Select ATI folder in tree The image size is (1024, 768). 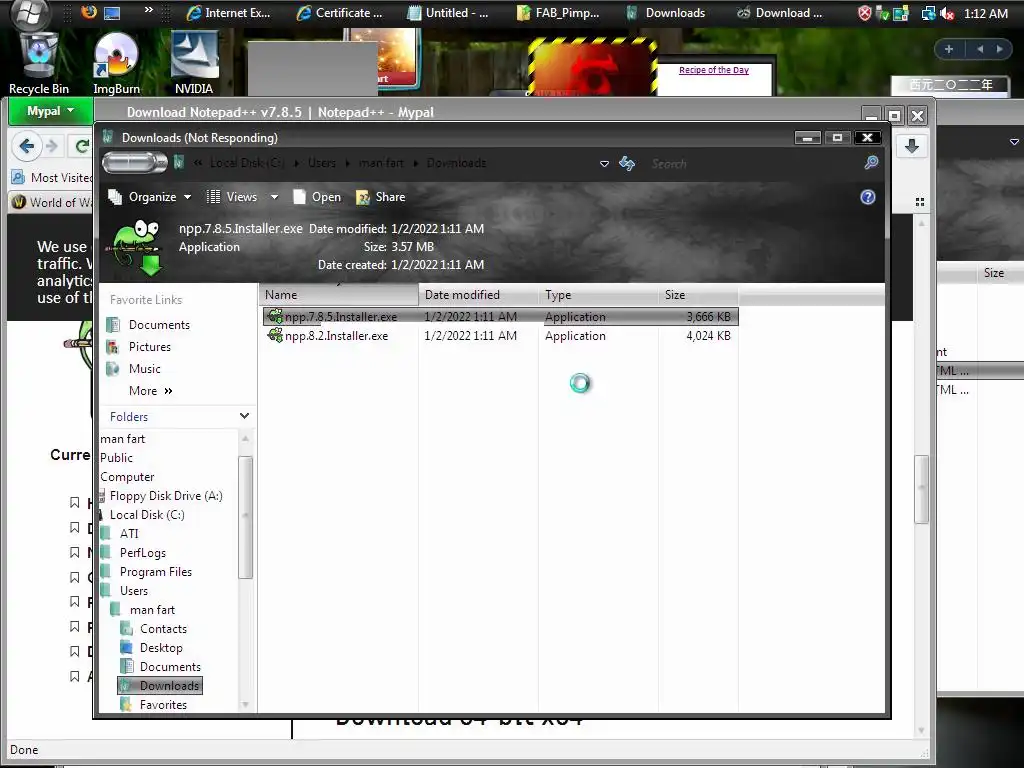click(121, 534)
